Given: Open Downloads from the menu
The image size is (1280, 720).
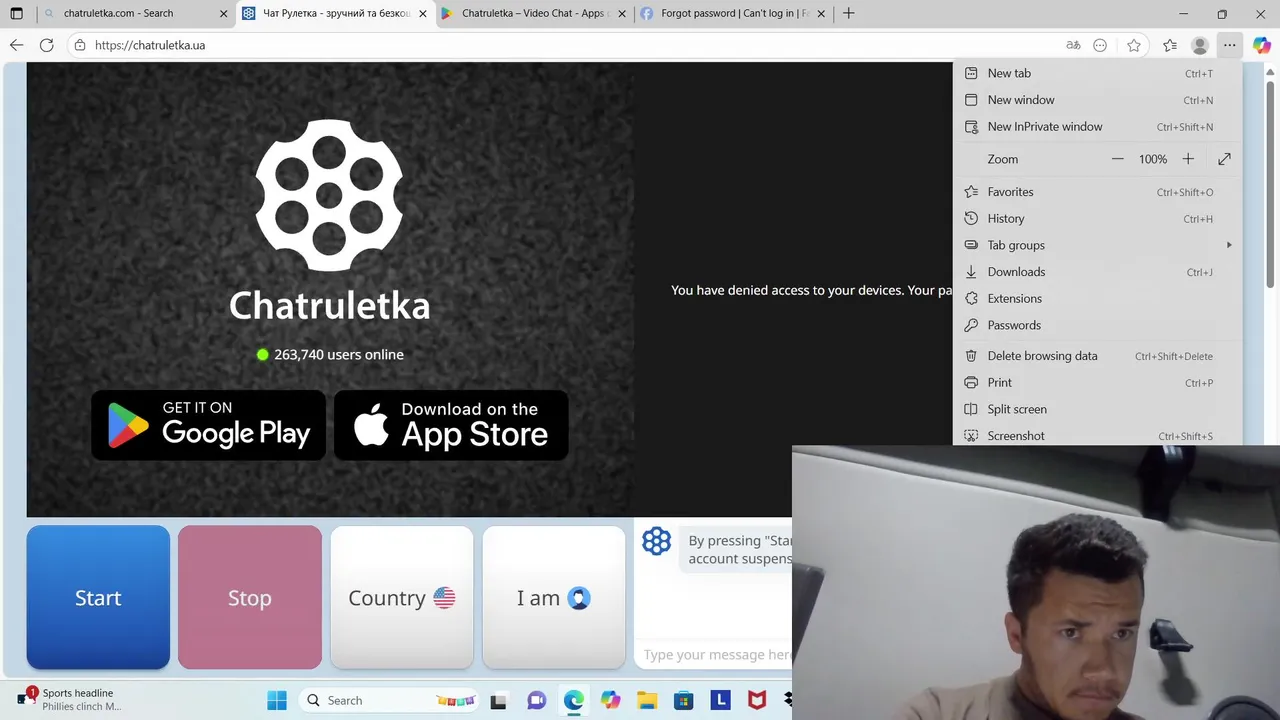Looking at the screenshot, I should tap(1097, 272).
